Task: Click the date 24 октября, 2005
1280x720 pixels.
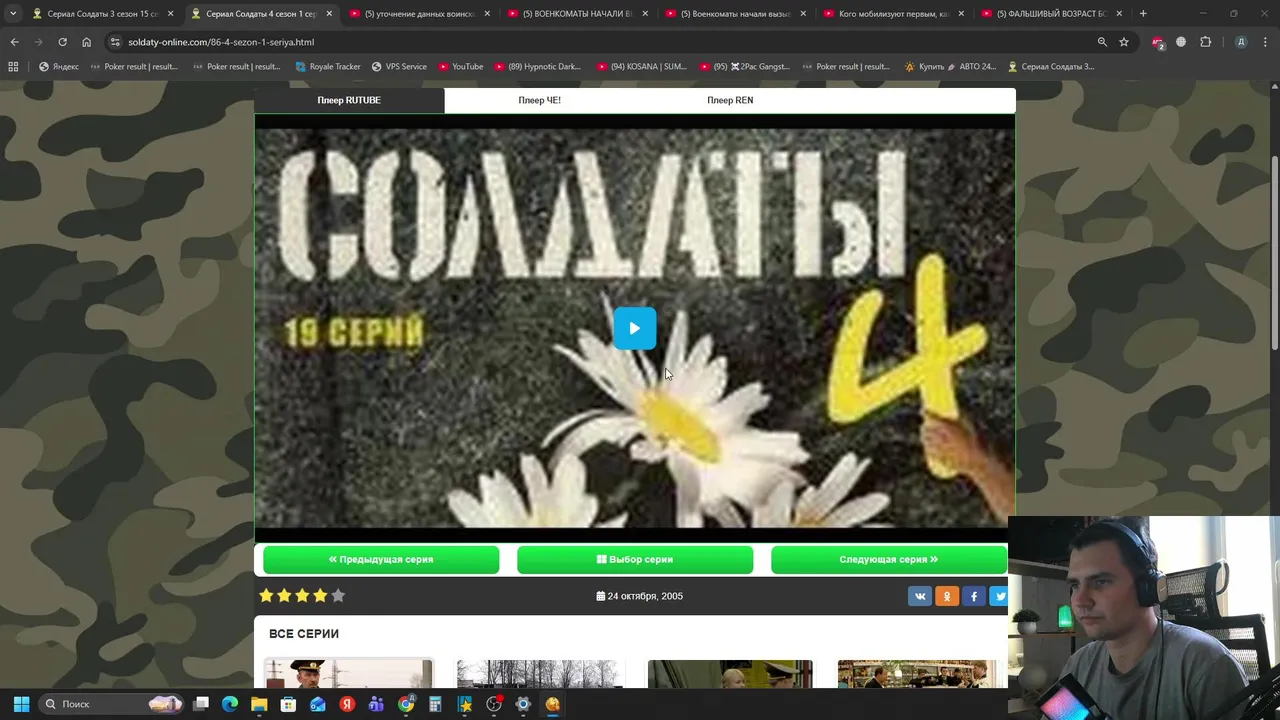Action: (640, 596)
